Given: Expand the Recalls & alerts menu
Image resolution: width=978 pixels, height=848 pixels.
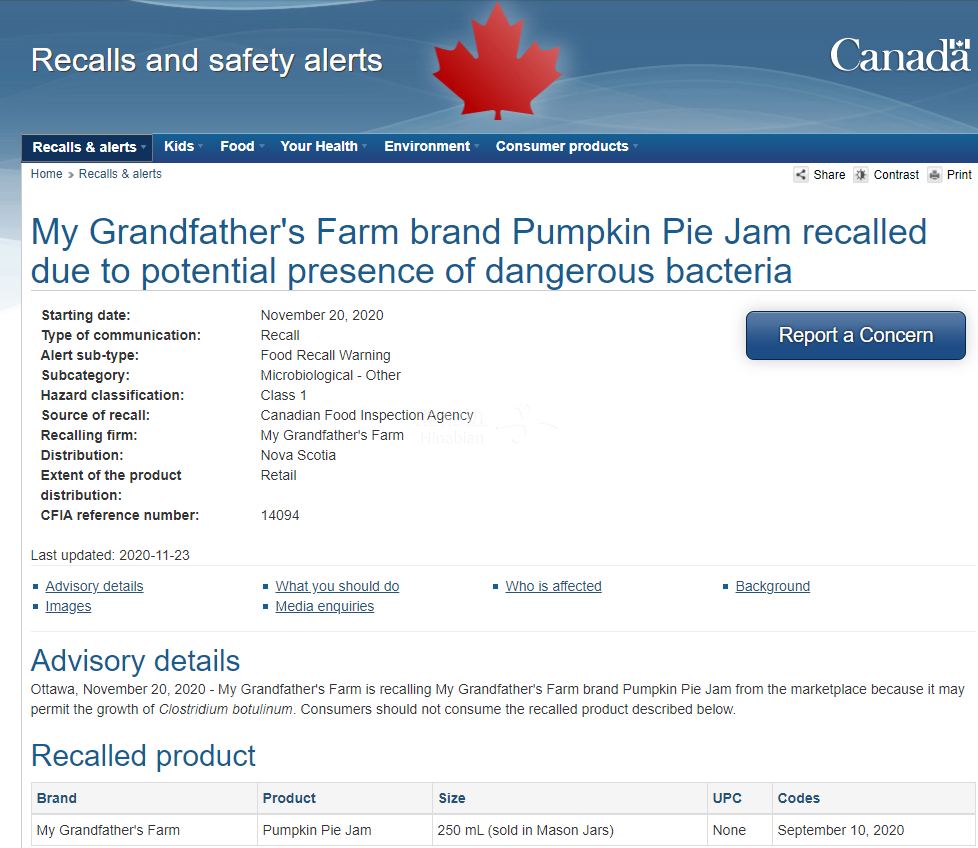Looking at the screenshot, I should [x=87, y=147].
